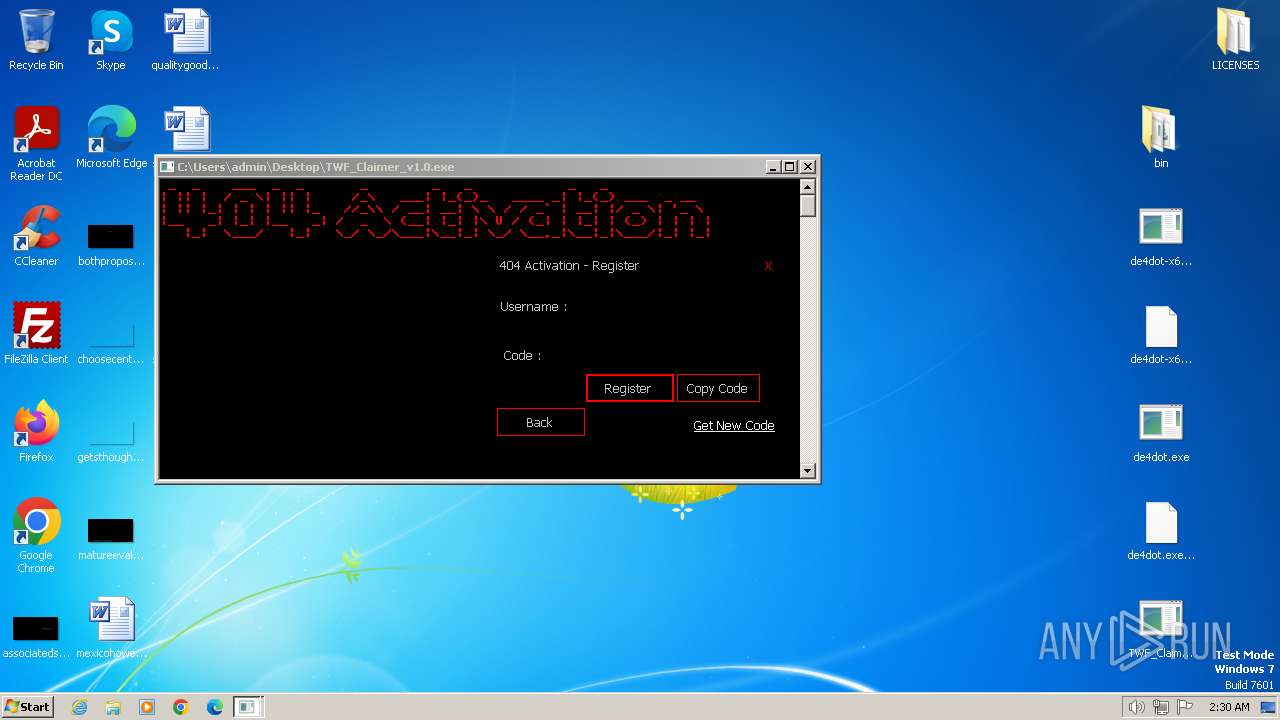Open the network tray icon
The width and height of the screenshot is (1280, 720).
[1160, 707]
